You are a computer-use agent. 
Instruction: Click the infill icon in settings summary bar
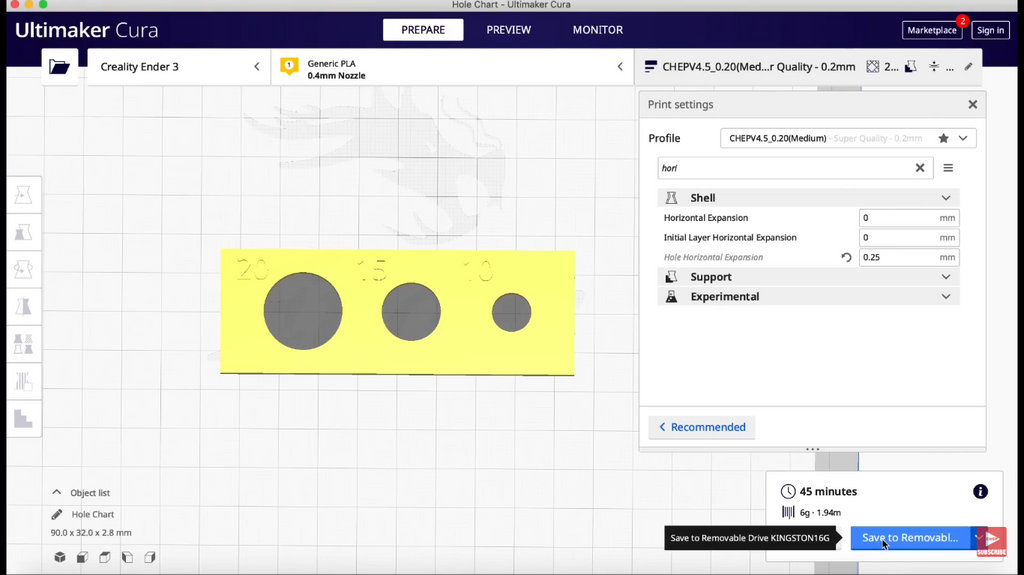coord(872,67)
